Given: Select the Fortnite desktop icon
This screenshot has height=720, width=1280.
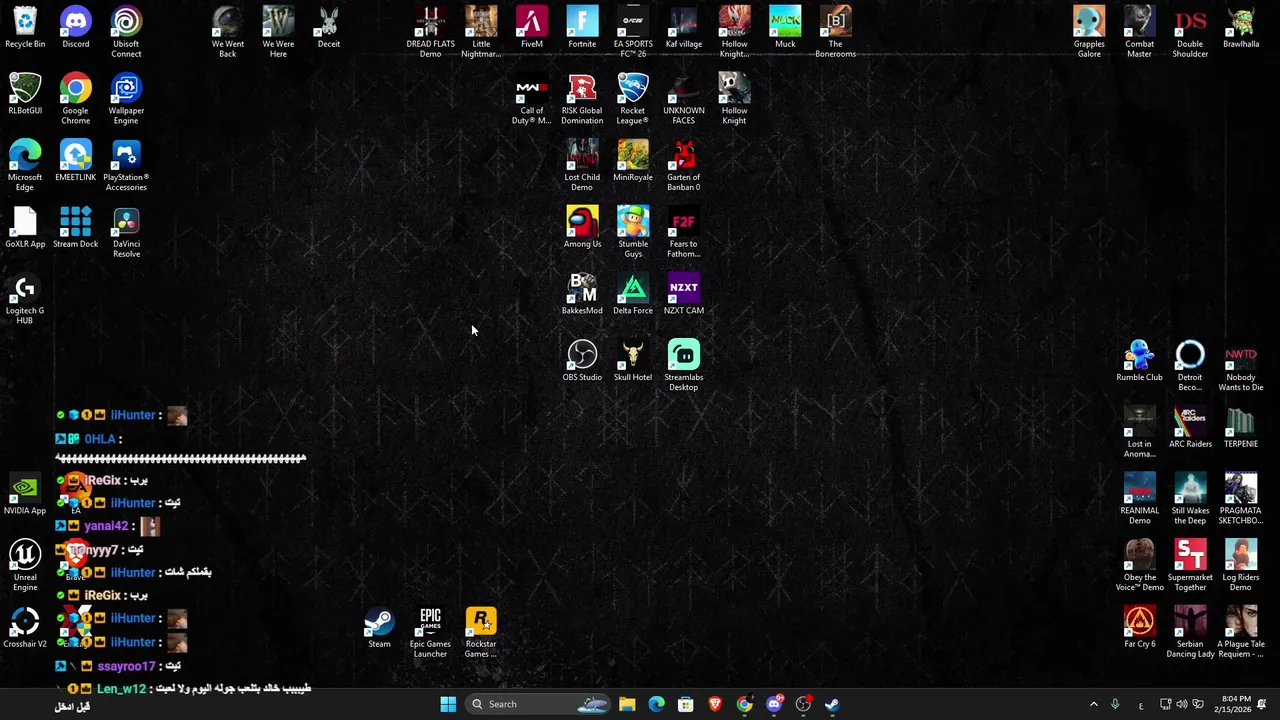Looking at the screenshot, I should [x=582, y=28].
